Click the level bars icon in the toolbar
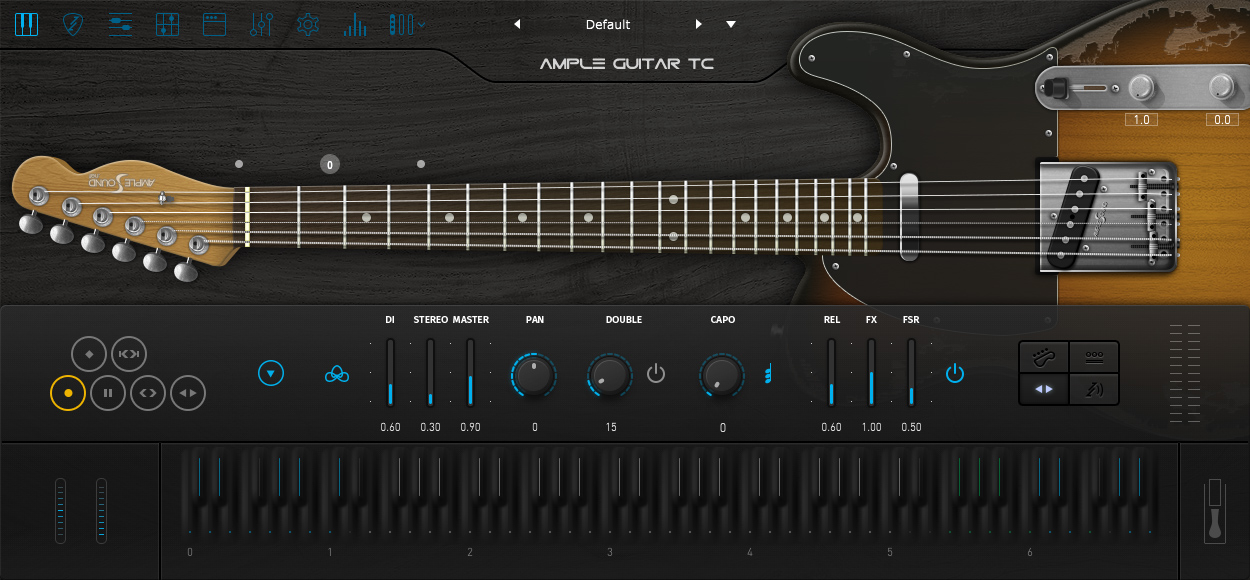The width and height of the screenshot is (1250, 580). point(355,24)
